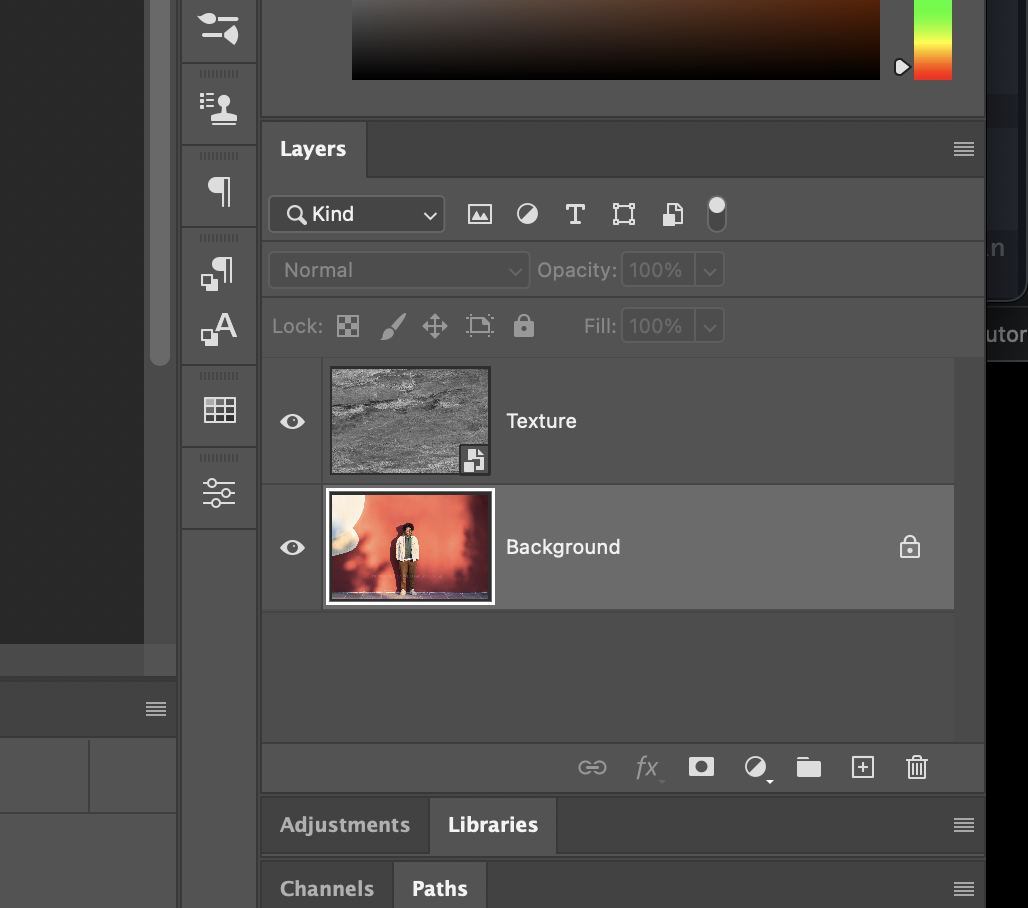This screenshot has height=908, width=1028.
Task: Add a new layer mask
Action: click(701, 767)
